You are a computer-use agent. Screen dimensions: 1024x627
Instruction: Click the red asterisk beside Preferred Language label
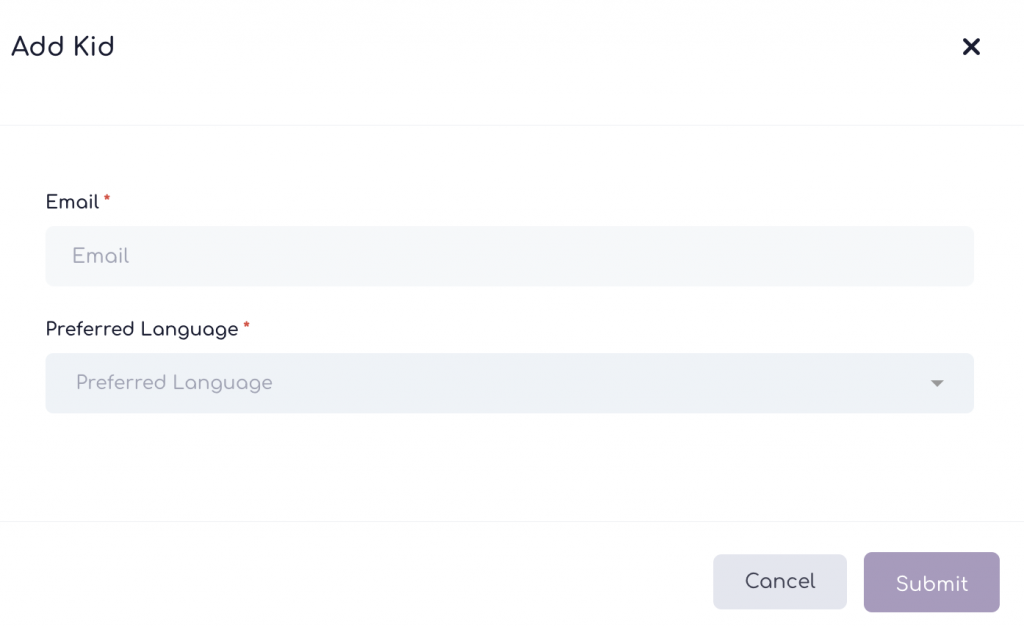tap(246, 326)
